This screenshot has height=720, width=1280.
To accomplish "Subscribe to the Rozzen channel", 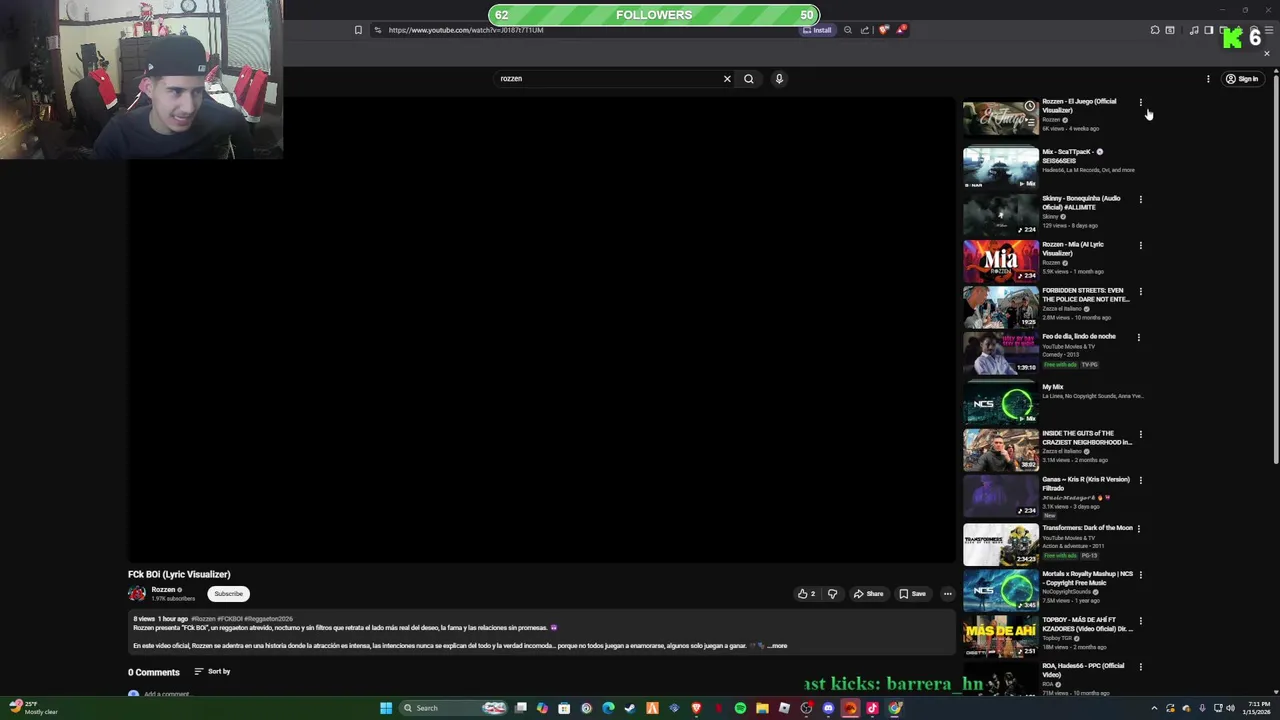I will [x=228, y=594].
